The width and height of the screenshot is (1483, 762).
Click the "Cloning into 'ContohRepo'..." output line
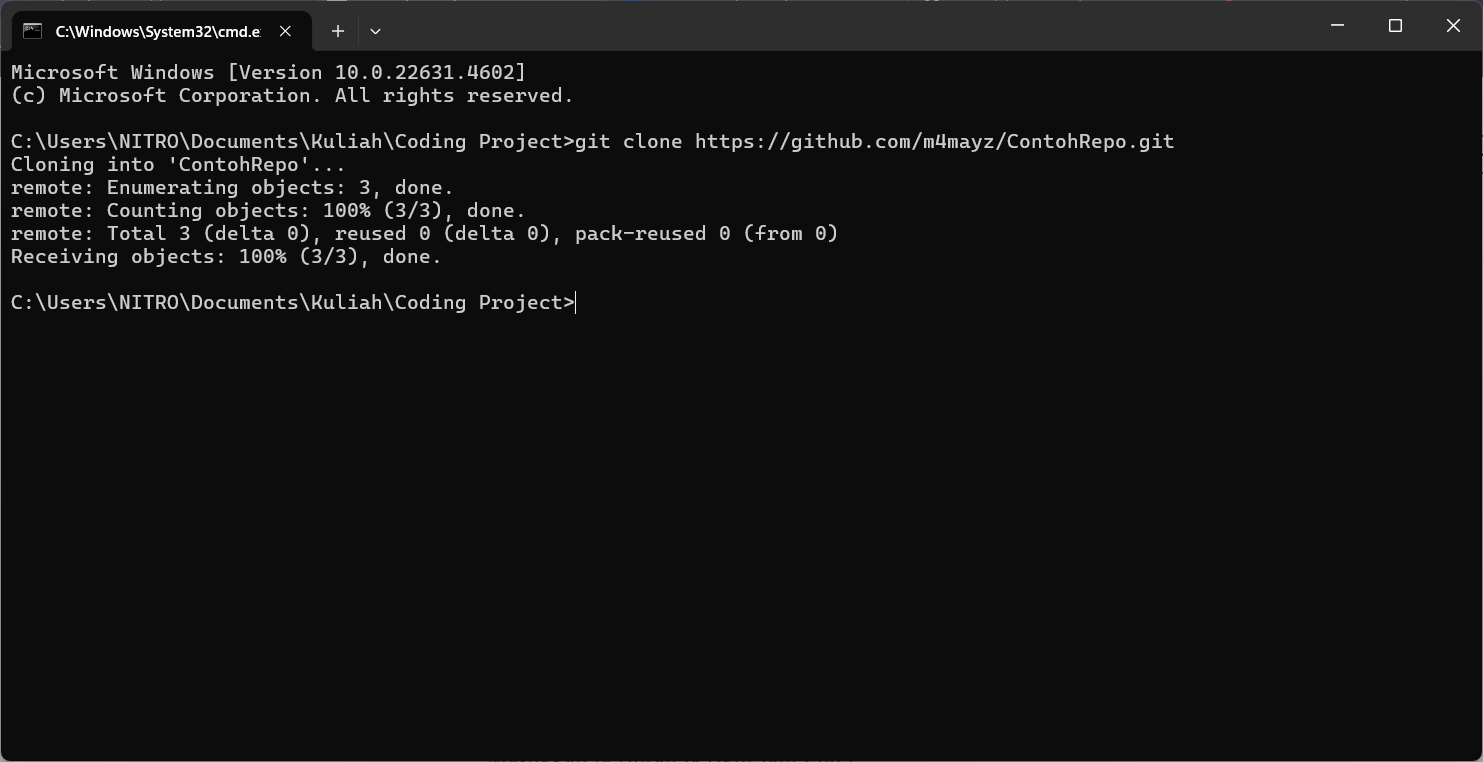178,164
